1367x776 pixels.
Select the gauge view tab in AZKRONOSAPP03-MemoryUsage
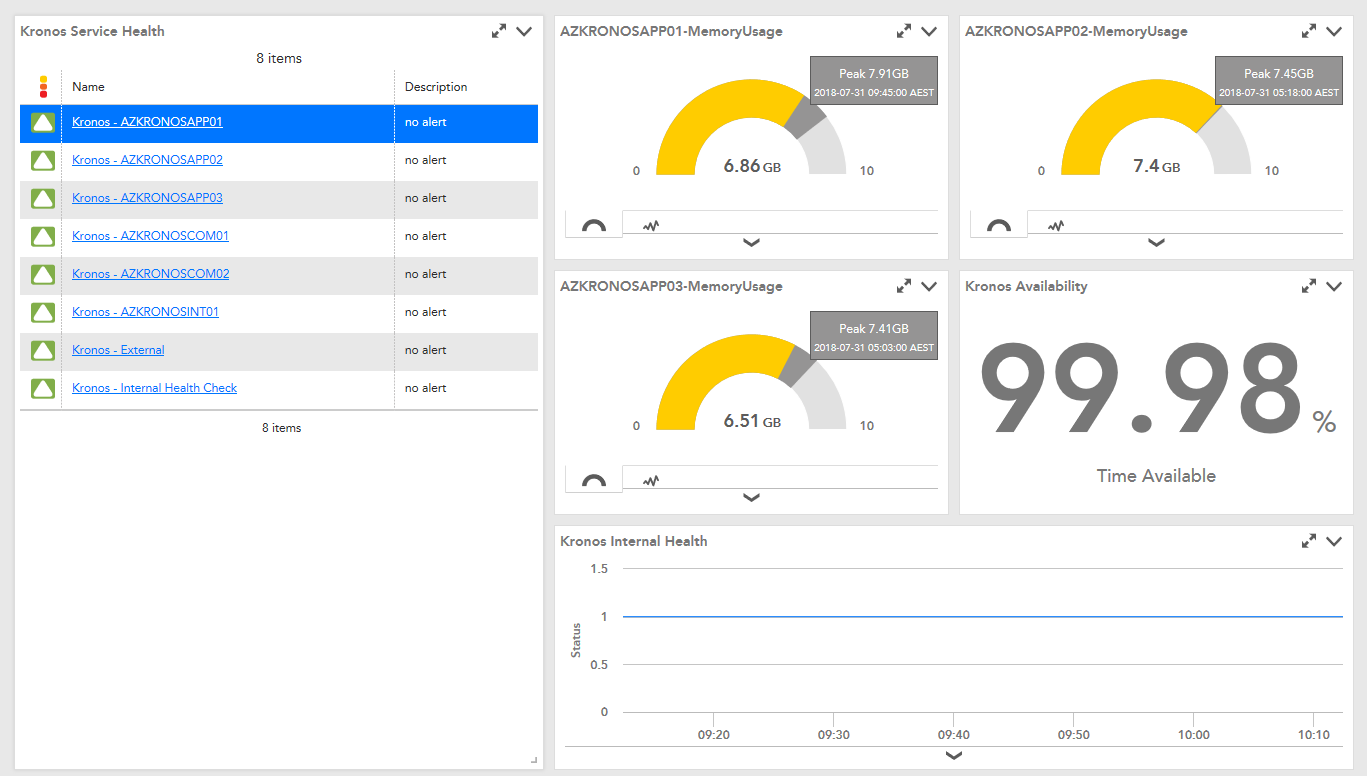tap(594, 480)
